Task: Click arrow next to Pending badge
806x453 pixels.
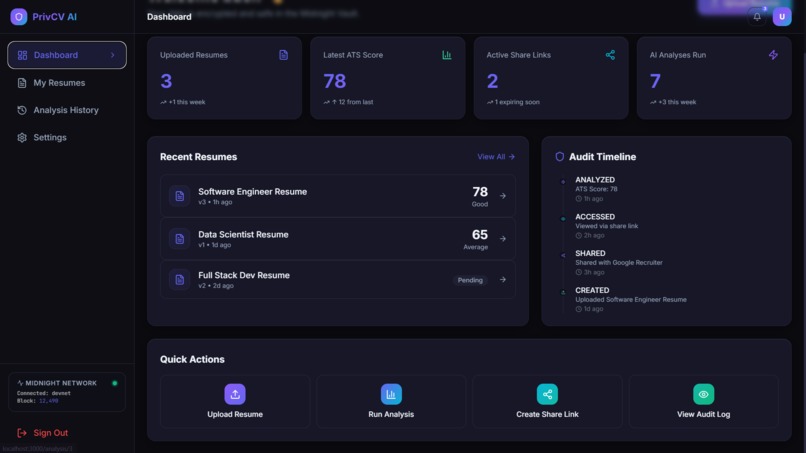Action: pos(503,280)
